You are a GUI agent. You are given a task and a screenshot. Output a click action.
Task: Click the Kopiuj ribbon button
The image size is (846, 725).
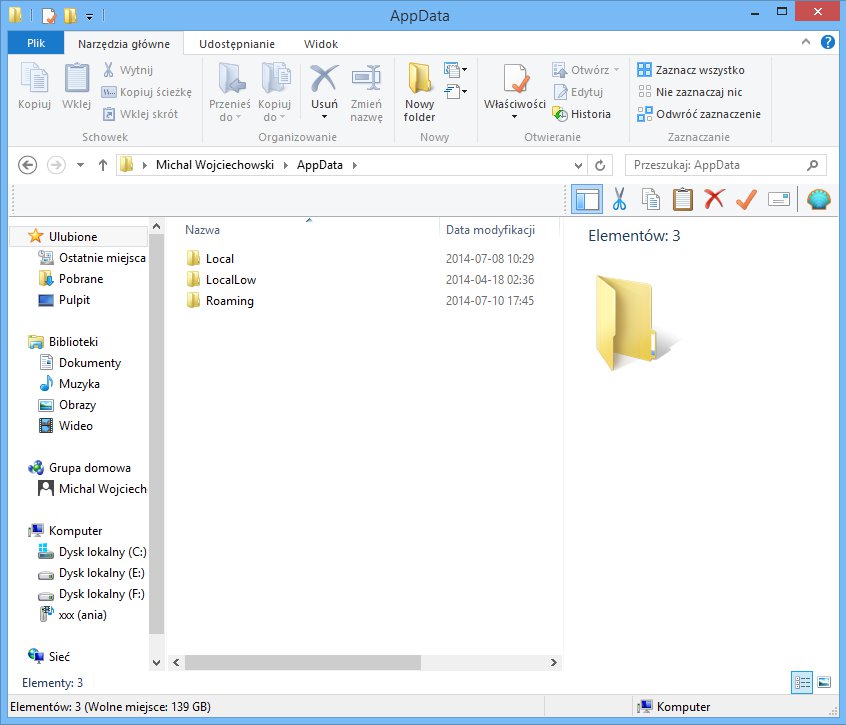pyautogui.click(x=35, y=86)
